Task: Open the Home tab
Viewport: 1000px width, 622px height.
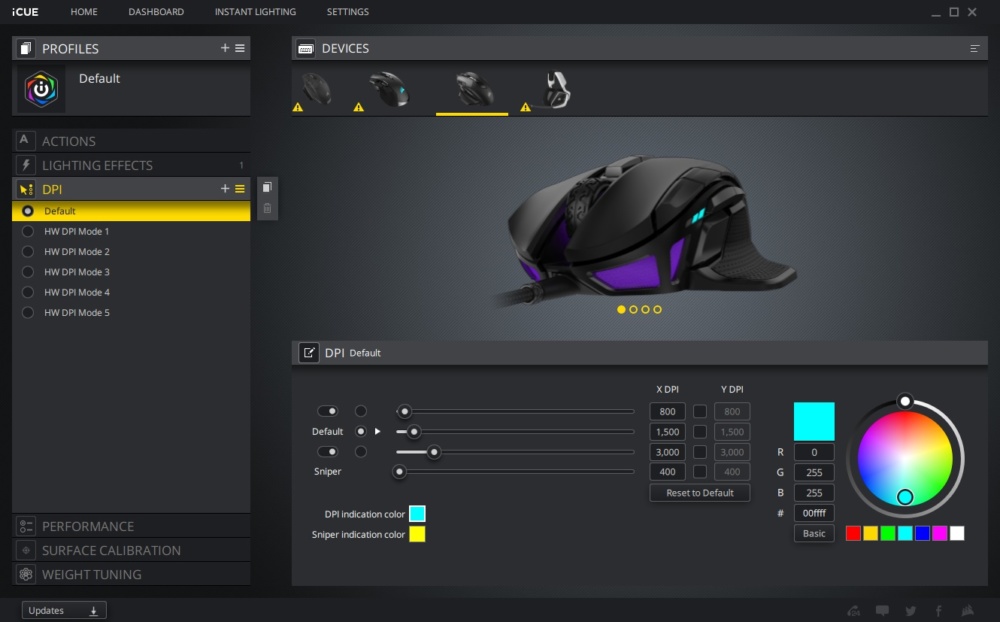Action: 84,11
